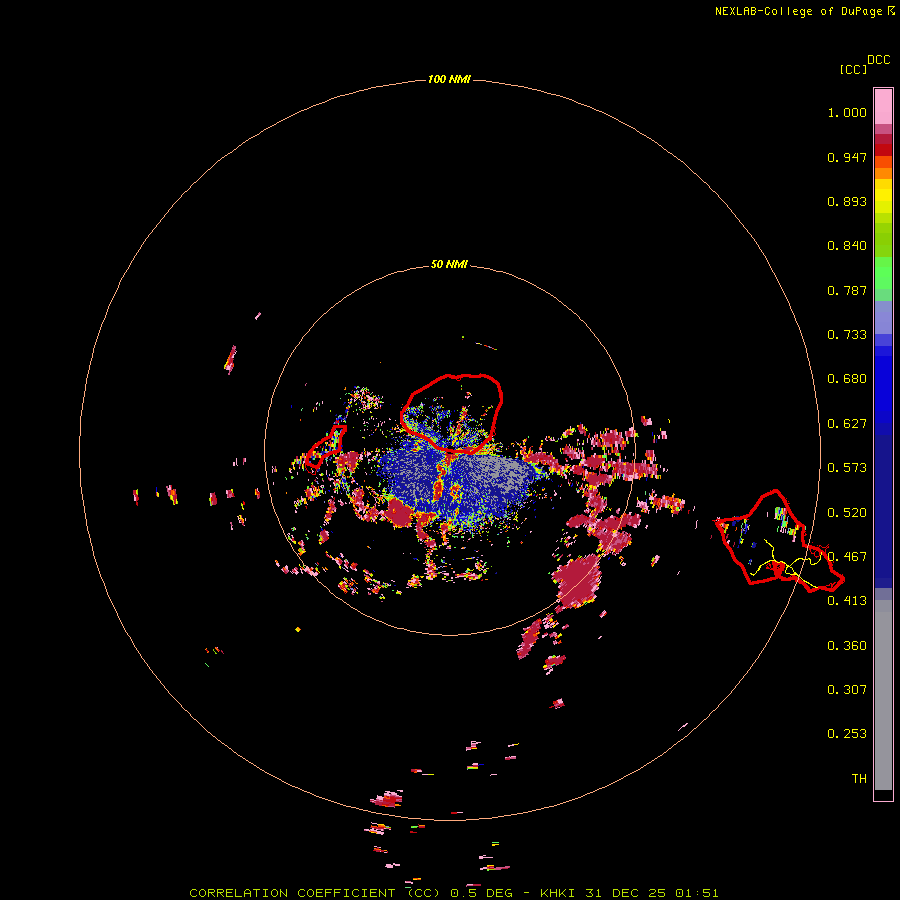The height and width of the screenshot is (900, 900).
Task: Click the 0.787 legend value
Action: click(x=847, y=290)
